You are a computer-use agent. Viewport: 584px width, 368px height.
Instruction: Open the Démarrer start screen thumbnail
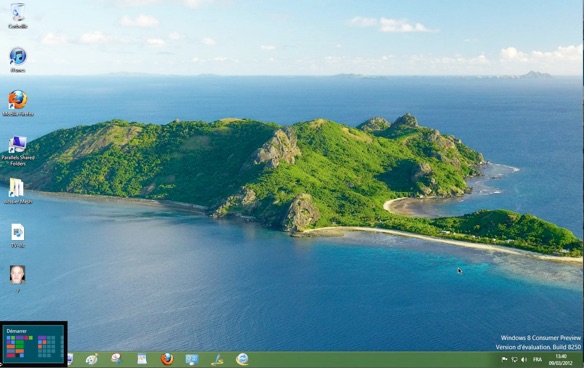[34, 343]
